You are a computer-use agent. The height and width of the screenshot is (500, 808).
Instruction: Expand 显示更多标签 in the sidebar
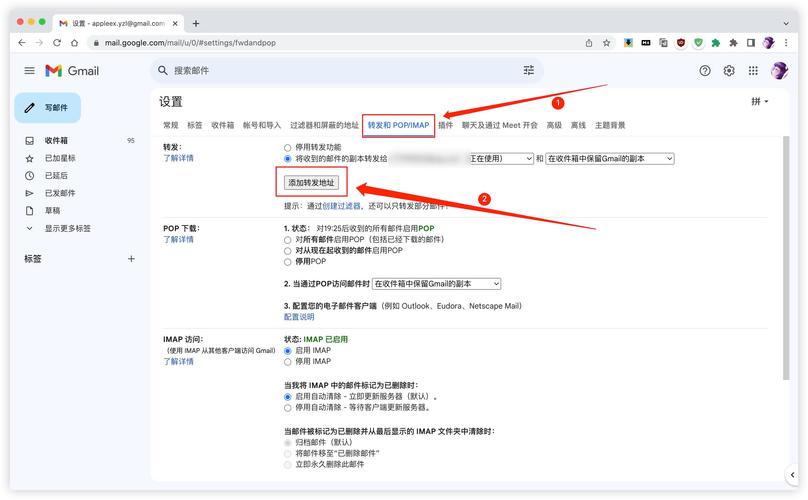click(x=66, y=228)
